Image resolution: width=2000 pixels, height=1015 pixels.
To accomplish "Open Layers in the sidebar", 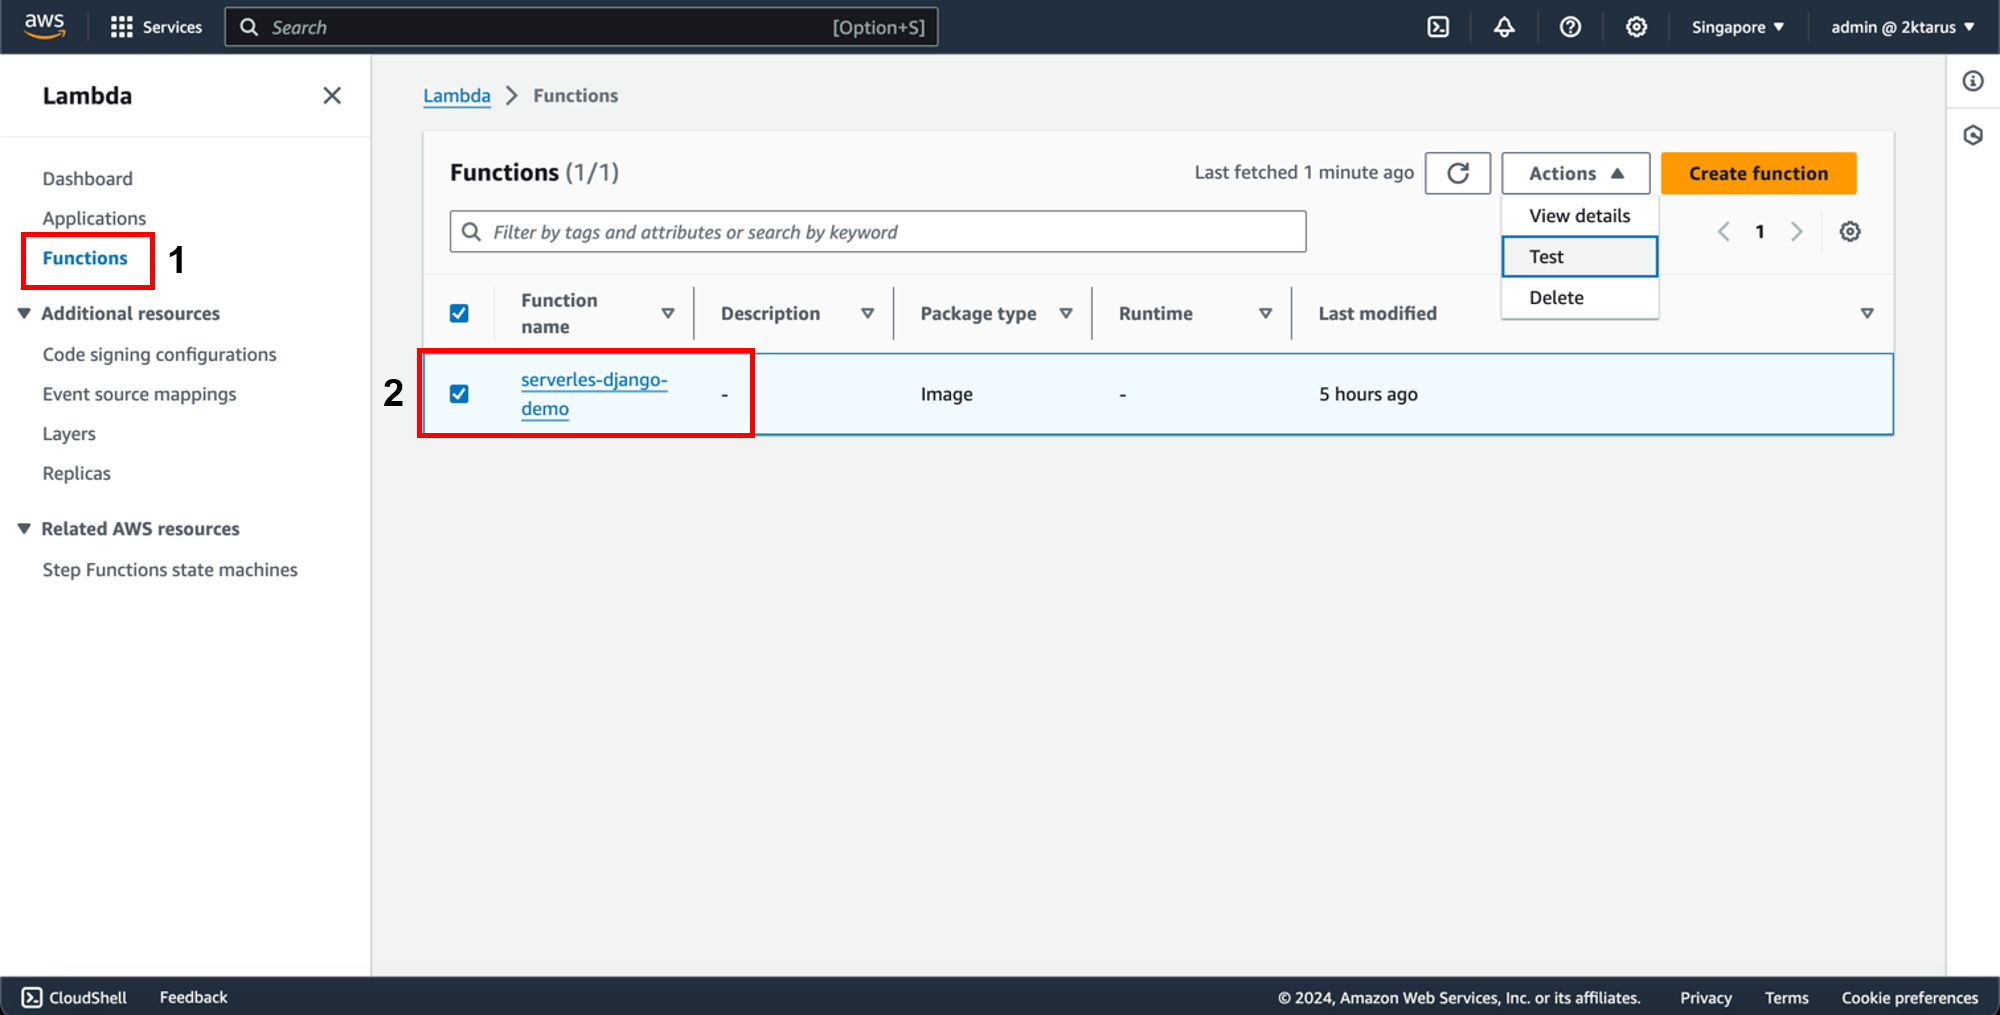I will (69, 434).
